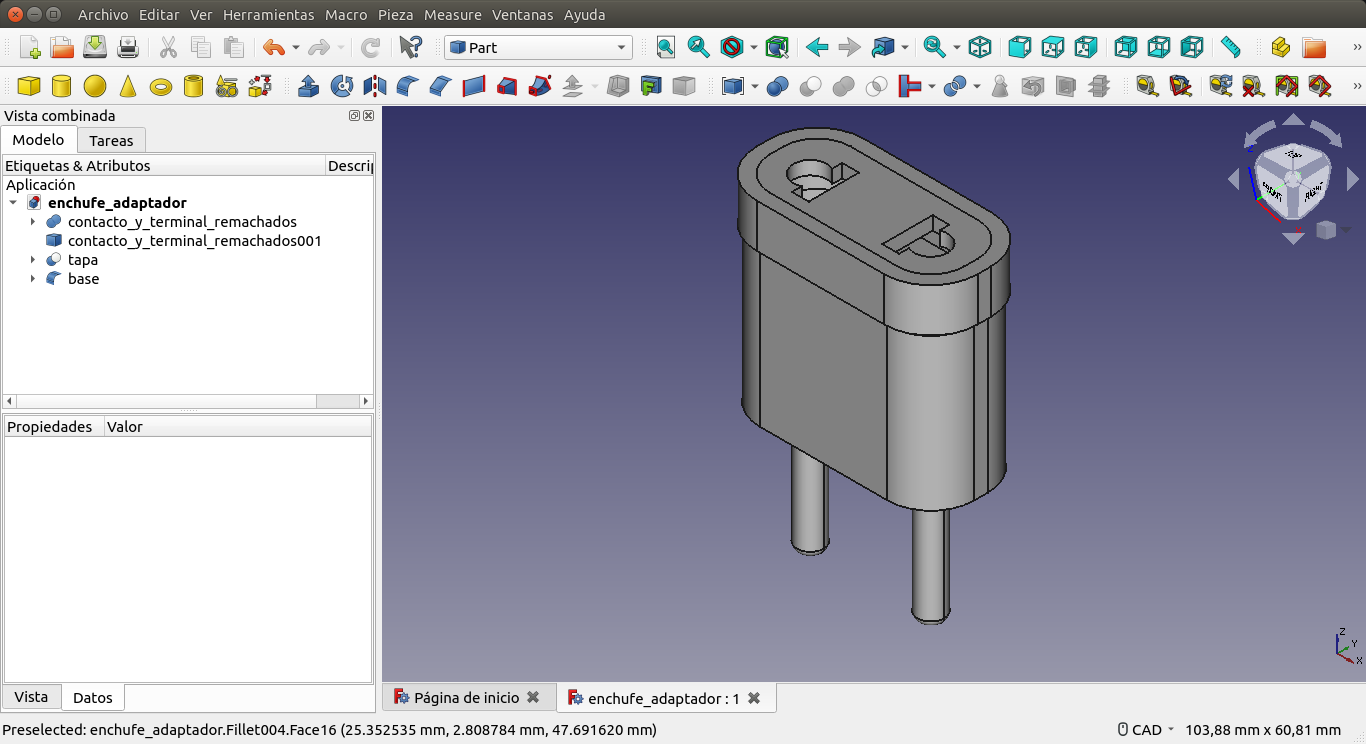Click the Fit All view icon
Image resolution: width=1366 pixels, height=744 pixels.
(x=666, y=47)
